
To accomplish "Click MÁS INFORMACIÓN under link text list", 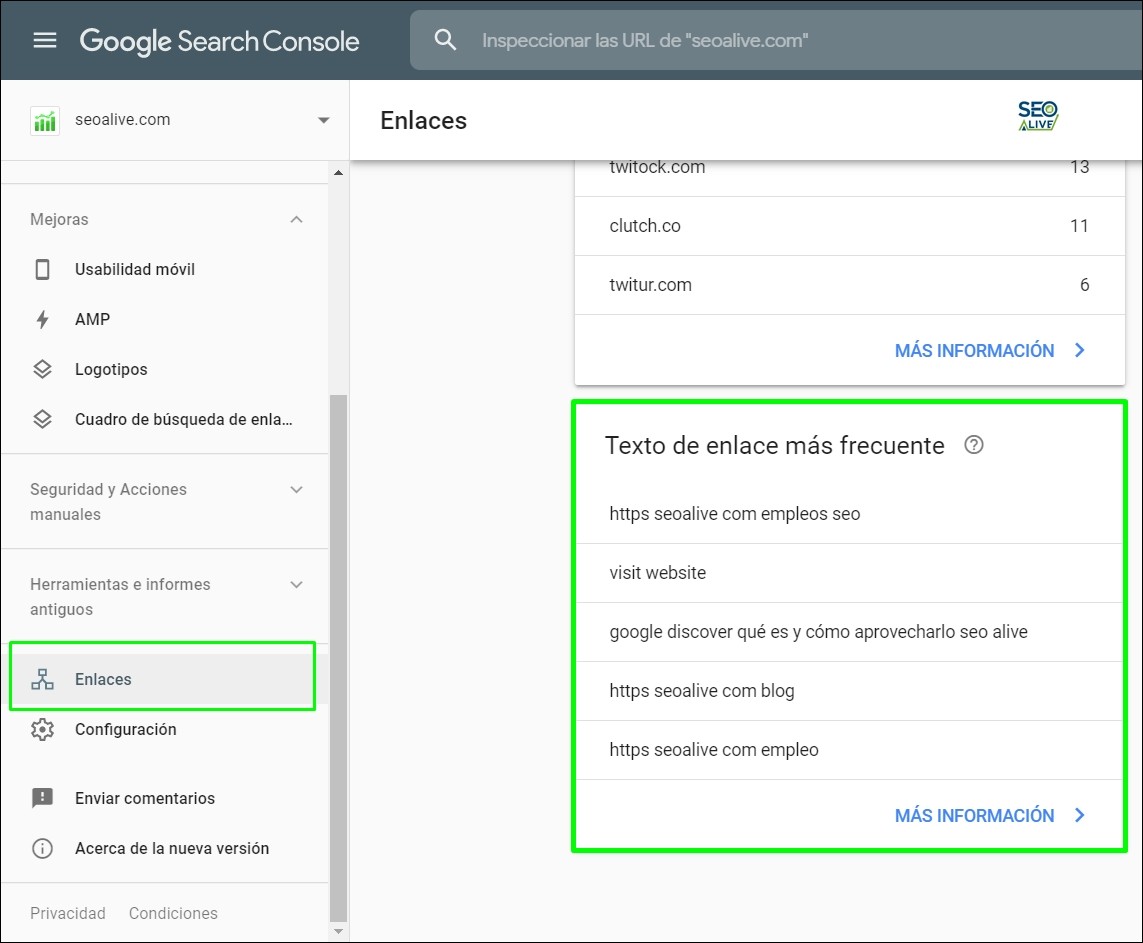I will point(989,815).
